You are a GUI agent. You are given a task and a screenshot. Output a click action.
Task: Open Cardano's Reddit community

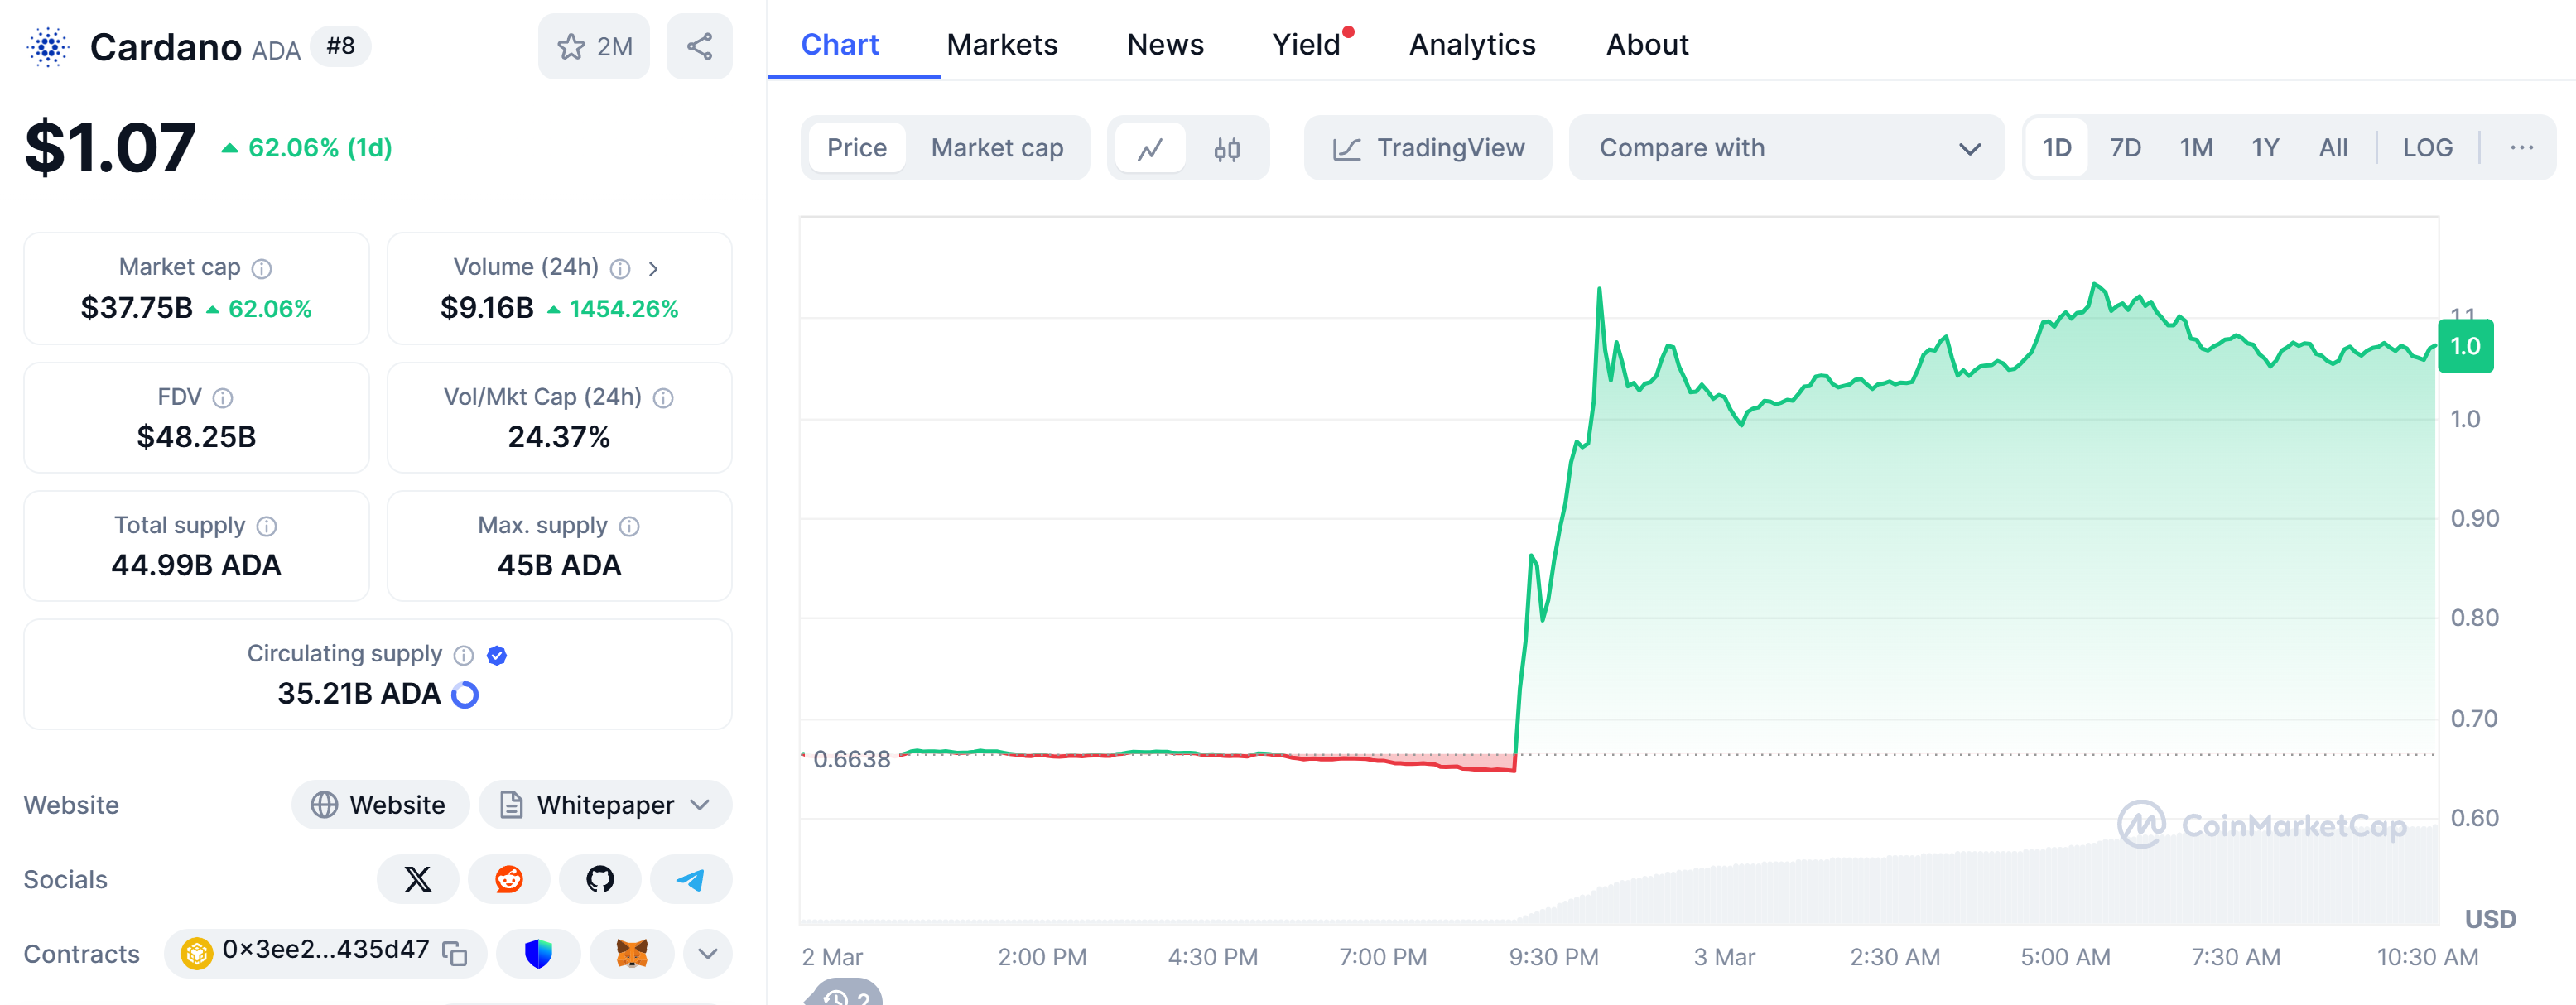(x=509, y=879)
